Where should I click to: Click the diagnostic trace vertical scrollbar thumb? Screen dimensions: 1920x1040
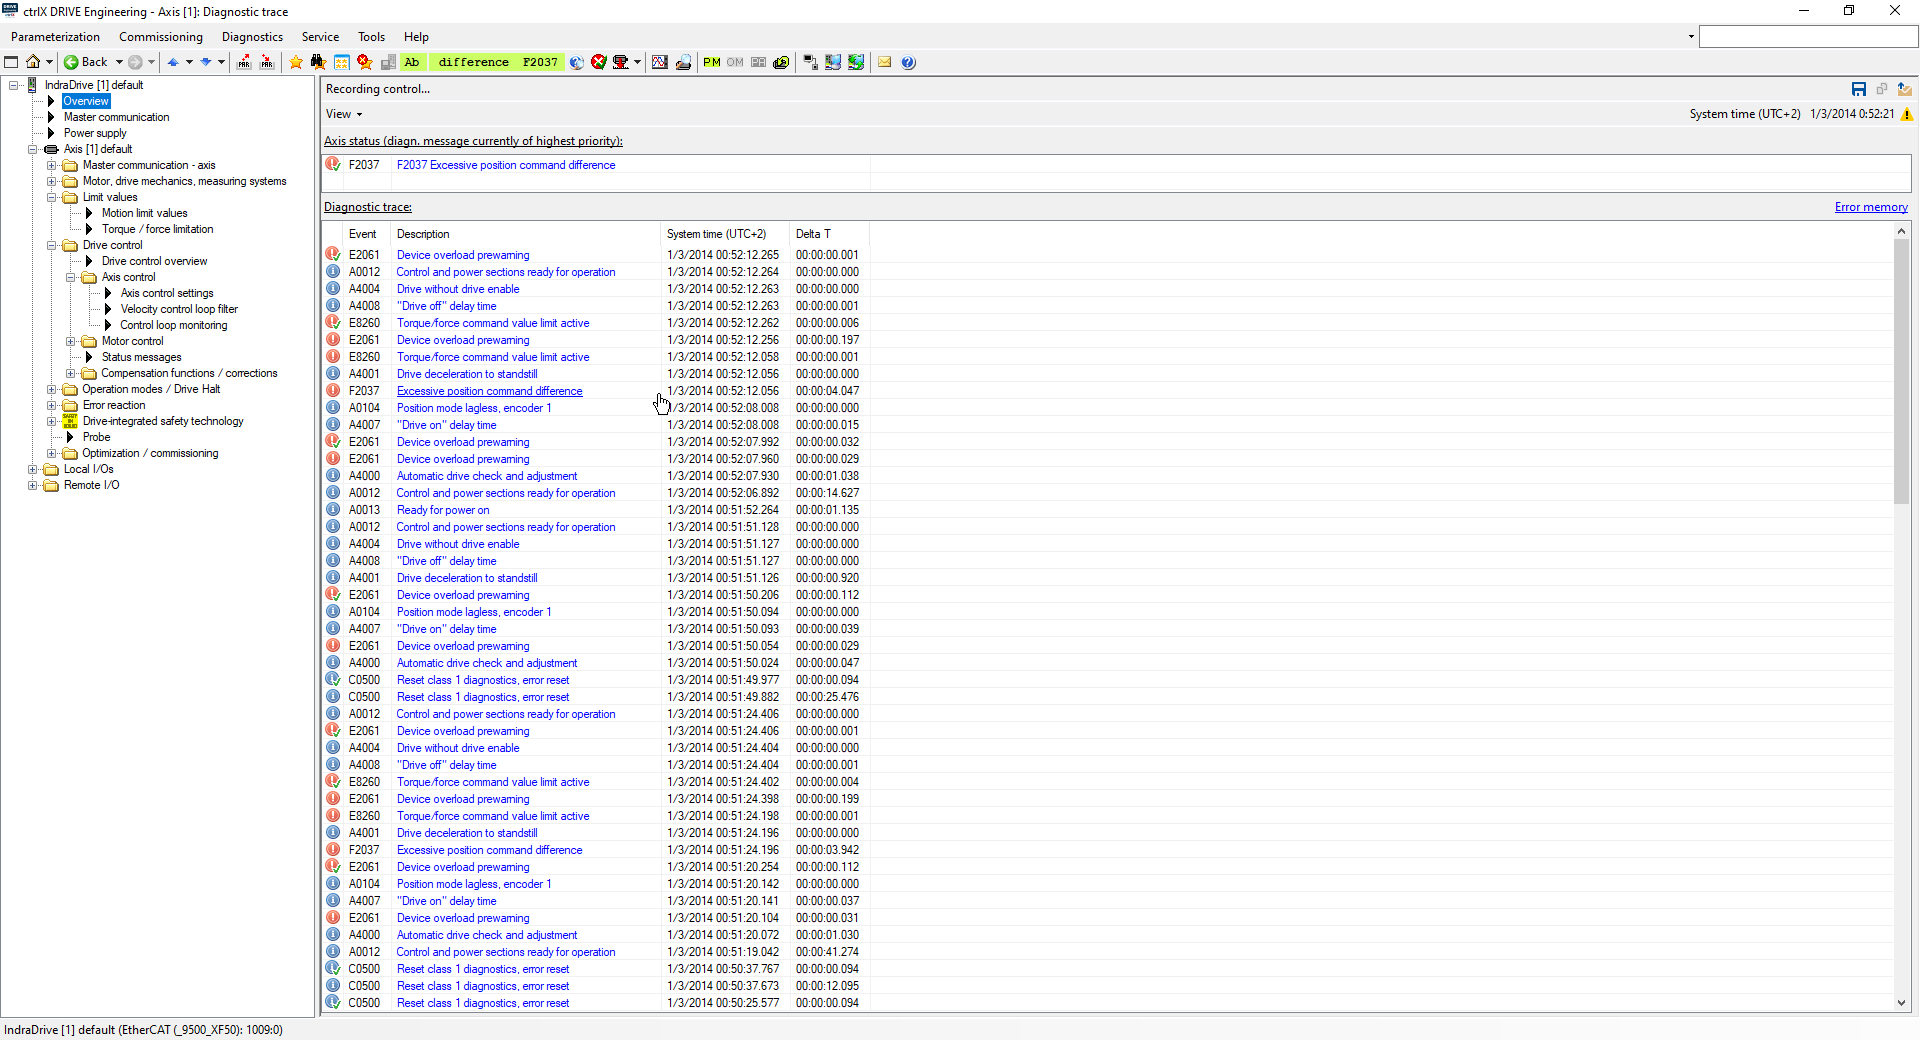(x=1901, y=370)
